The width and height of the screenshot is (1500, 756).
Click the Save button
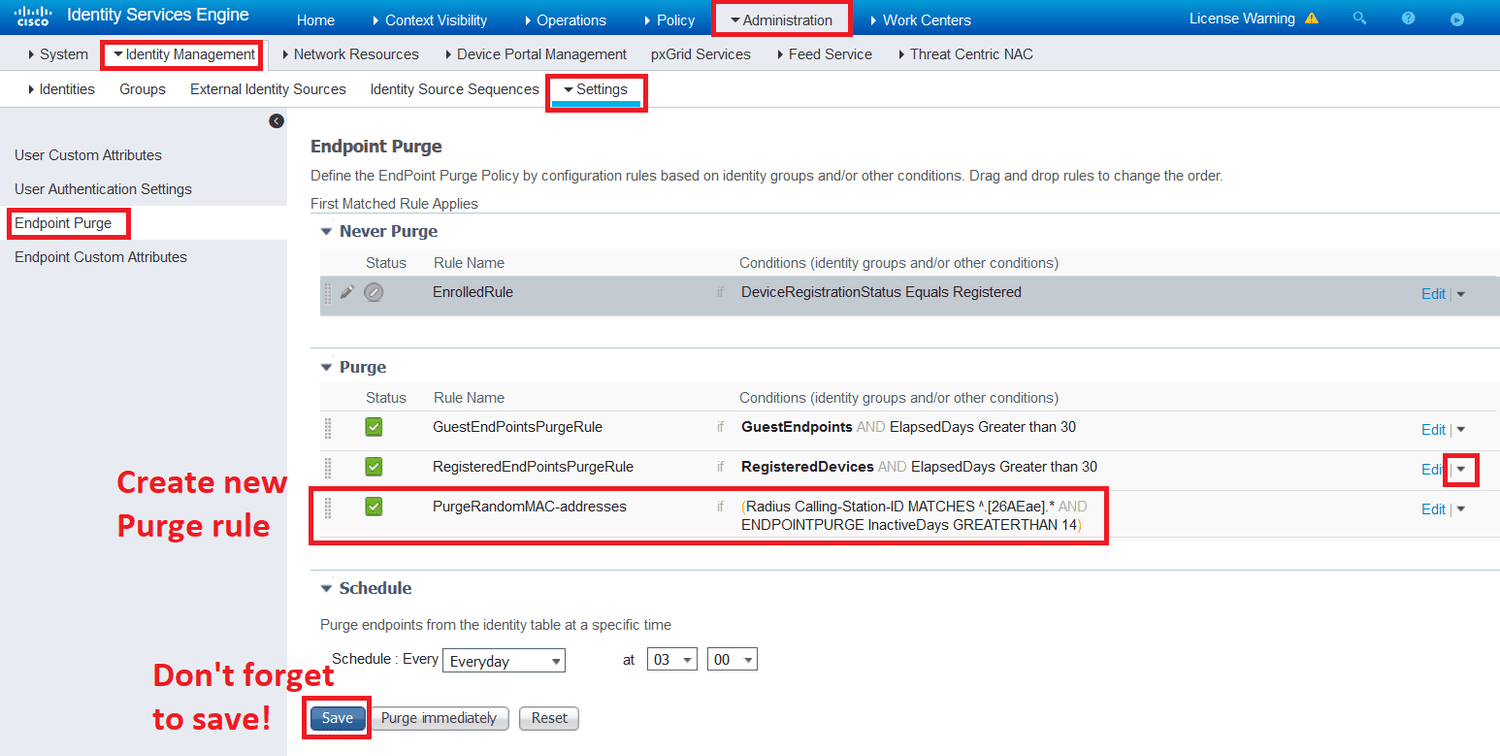pos(336,718)
